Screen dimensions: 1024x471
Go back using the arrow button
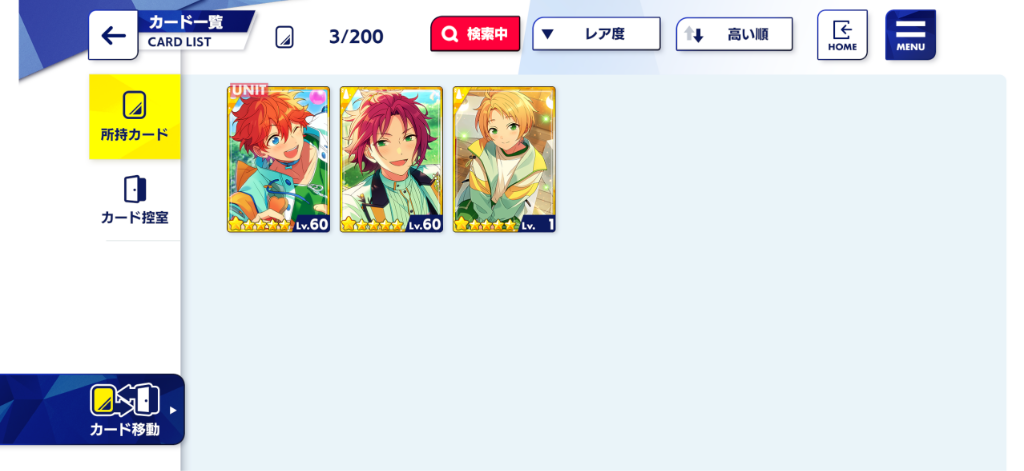pos(113,35)
